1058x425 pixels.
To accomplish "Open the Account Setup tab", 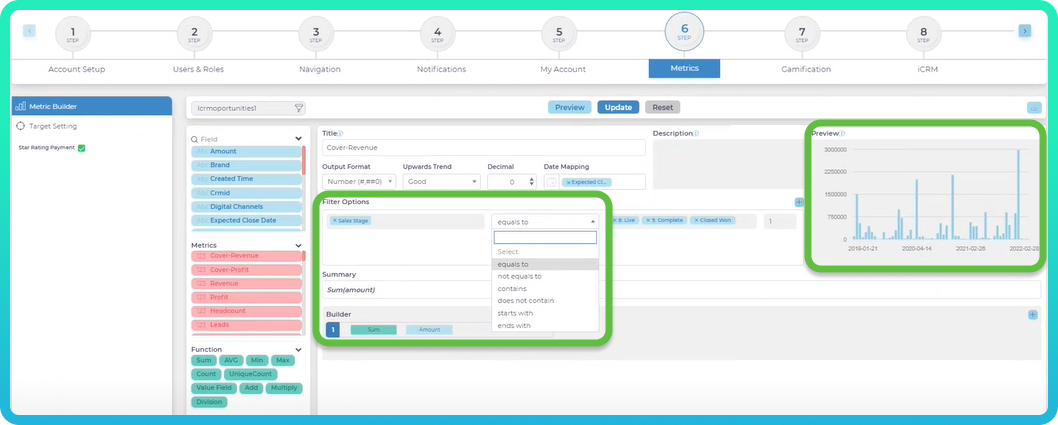I will (x=76, y=69).
